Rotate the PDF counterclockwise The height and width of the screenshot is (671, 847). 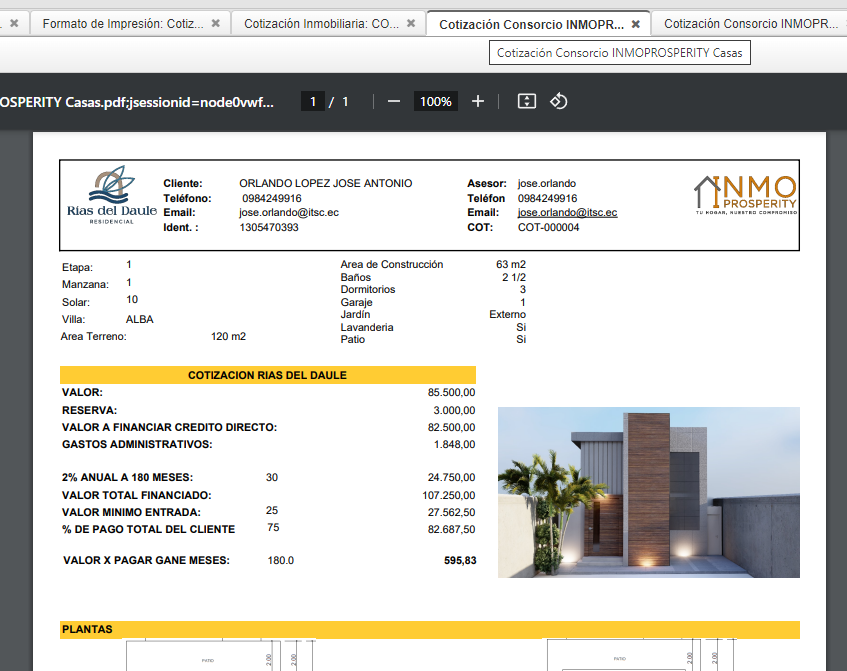(560, 102)
